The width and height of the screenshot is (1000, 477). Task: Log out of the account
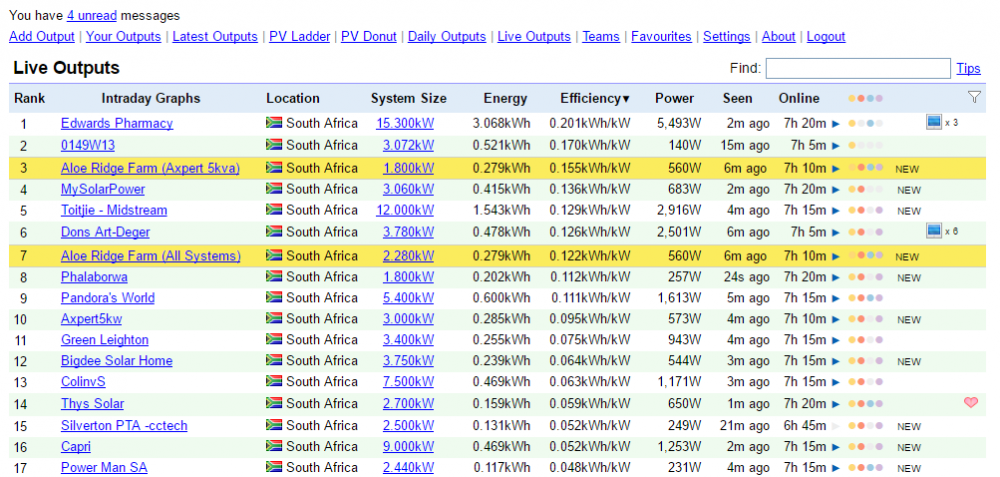(826, 36)
